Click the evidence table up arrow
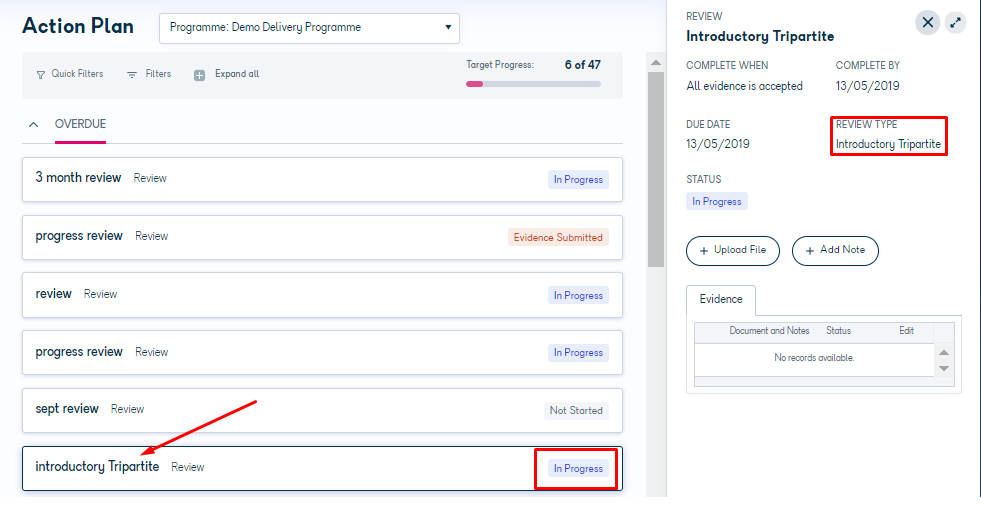981x510 pixels. [944, 352]
